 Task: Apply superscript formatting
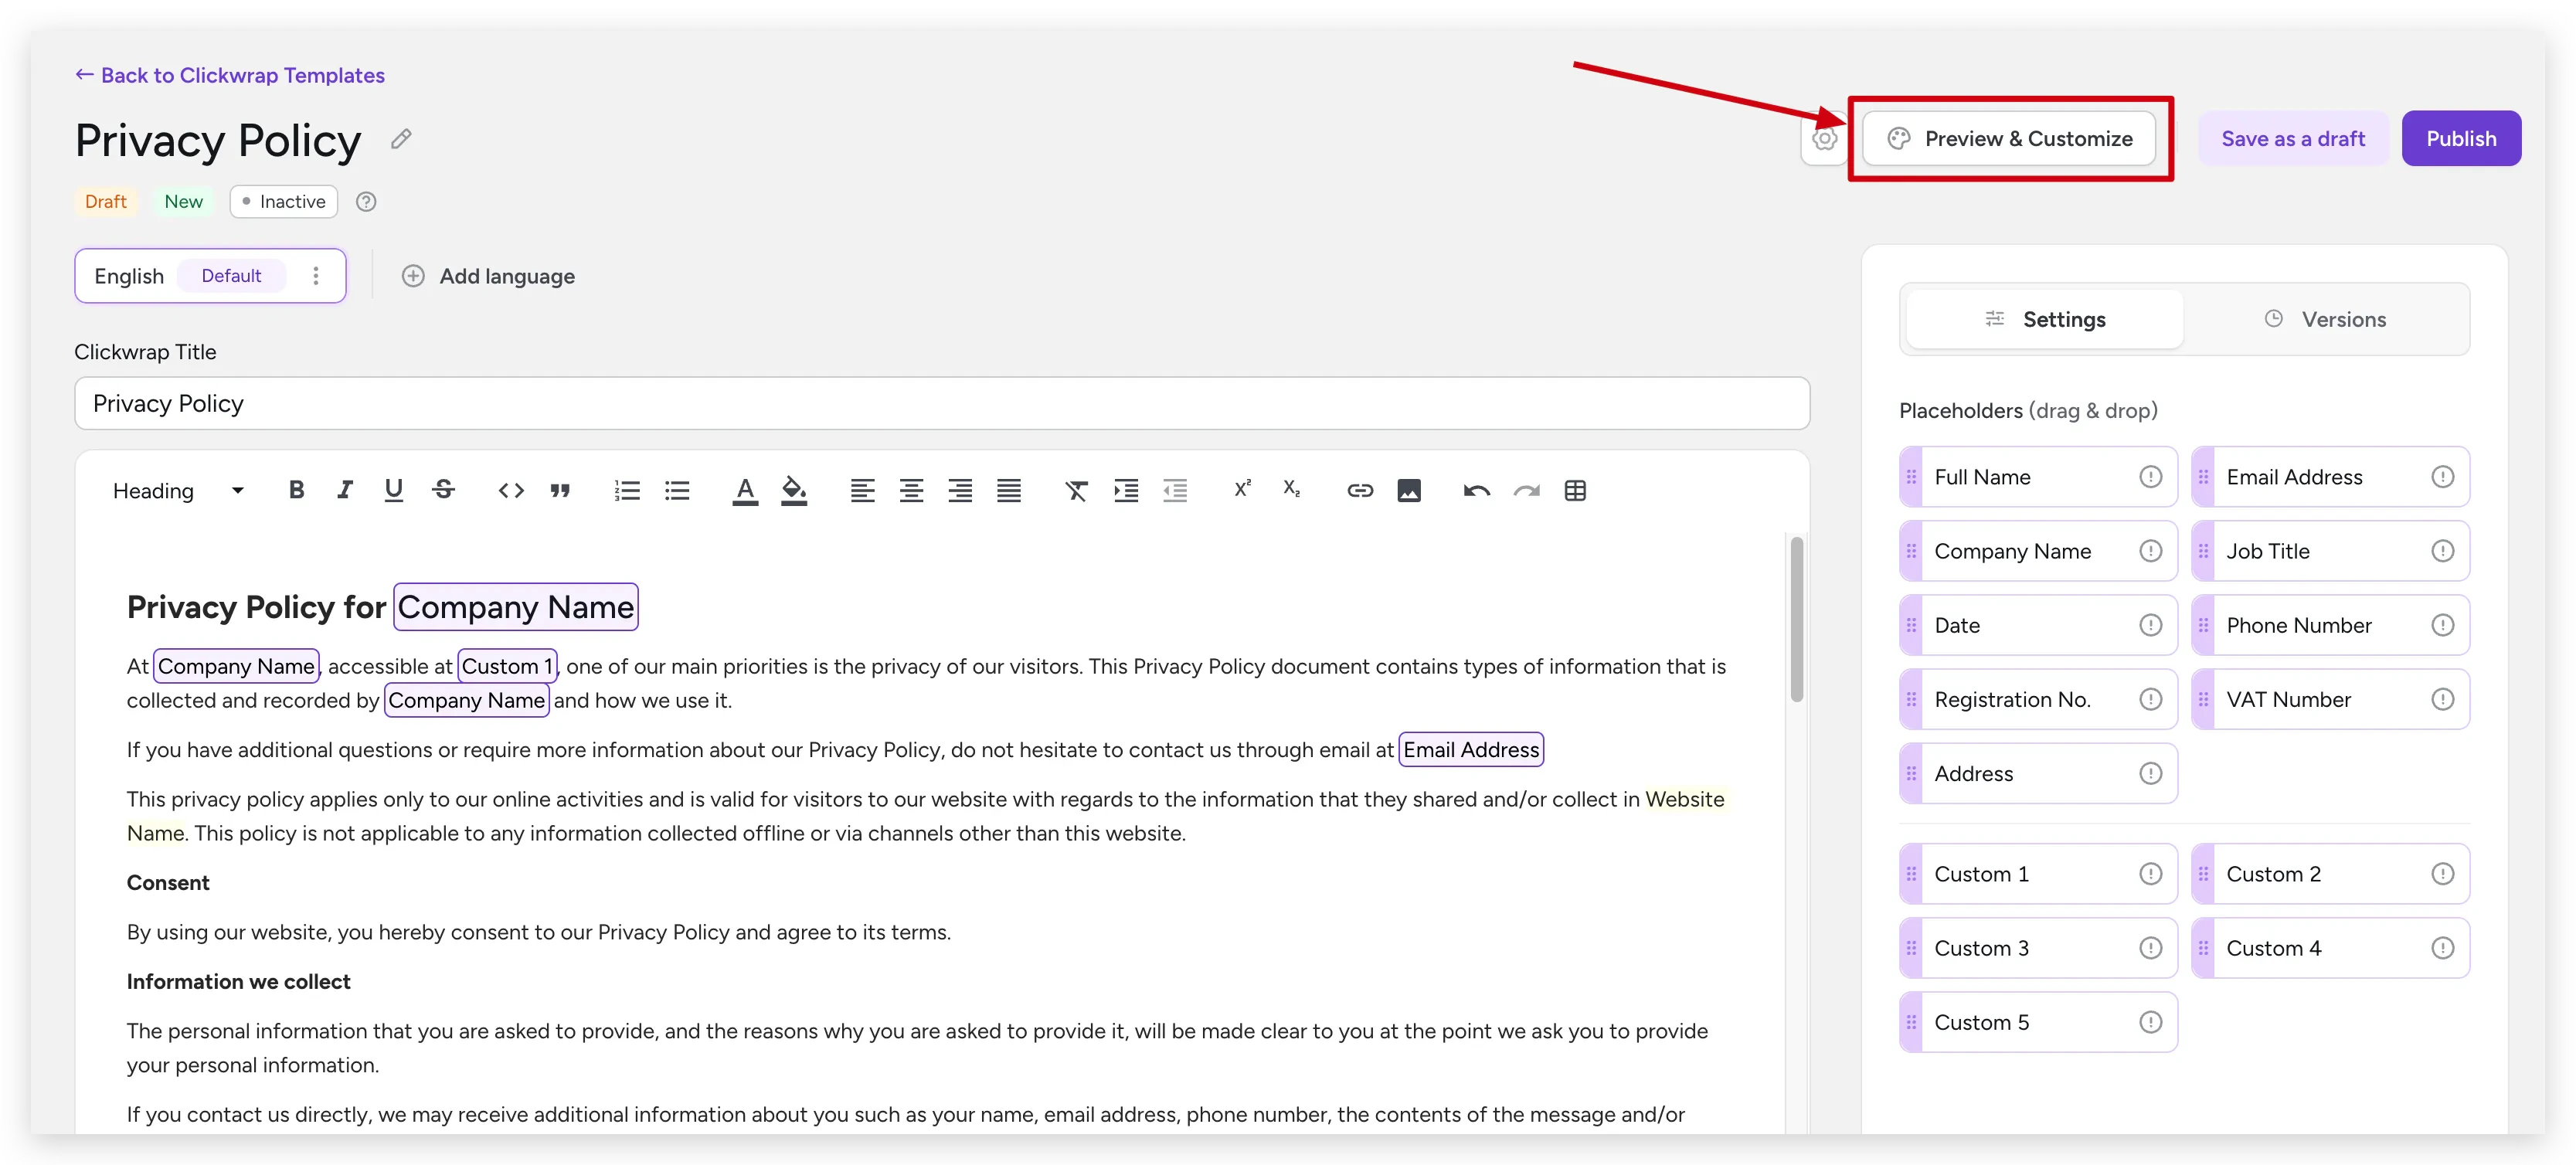tap(1242, 489)
